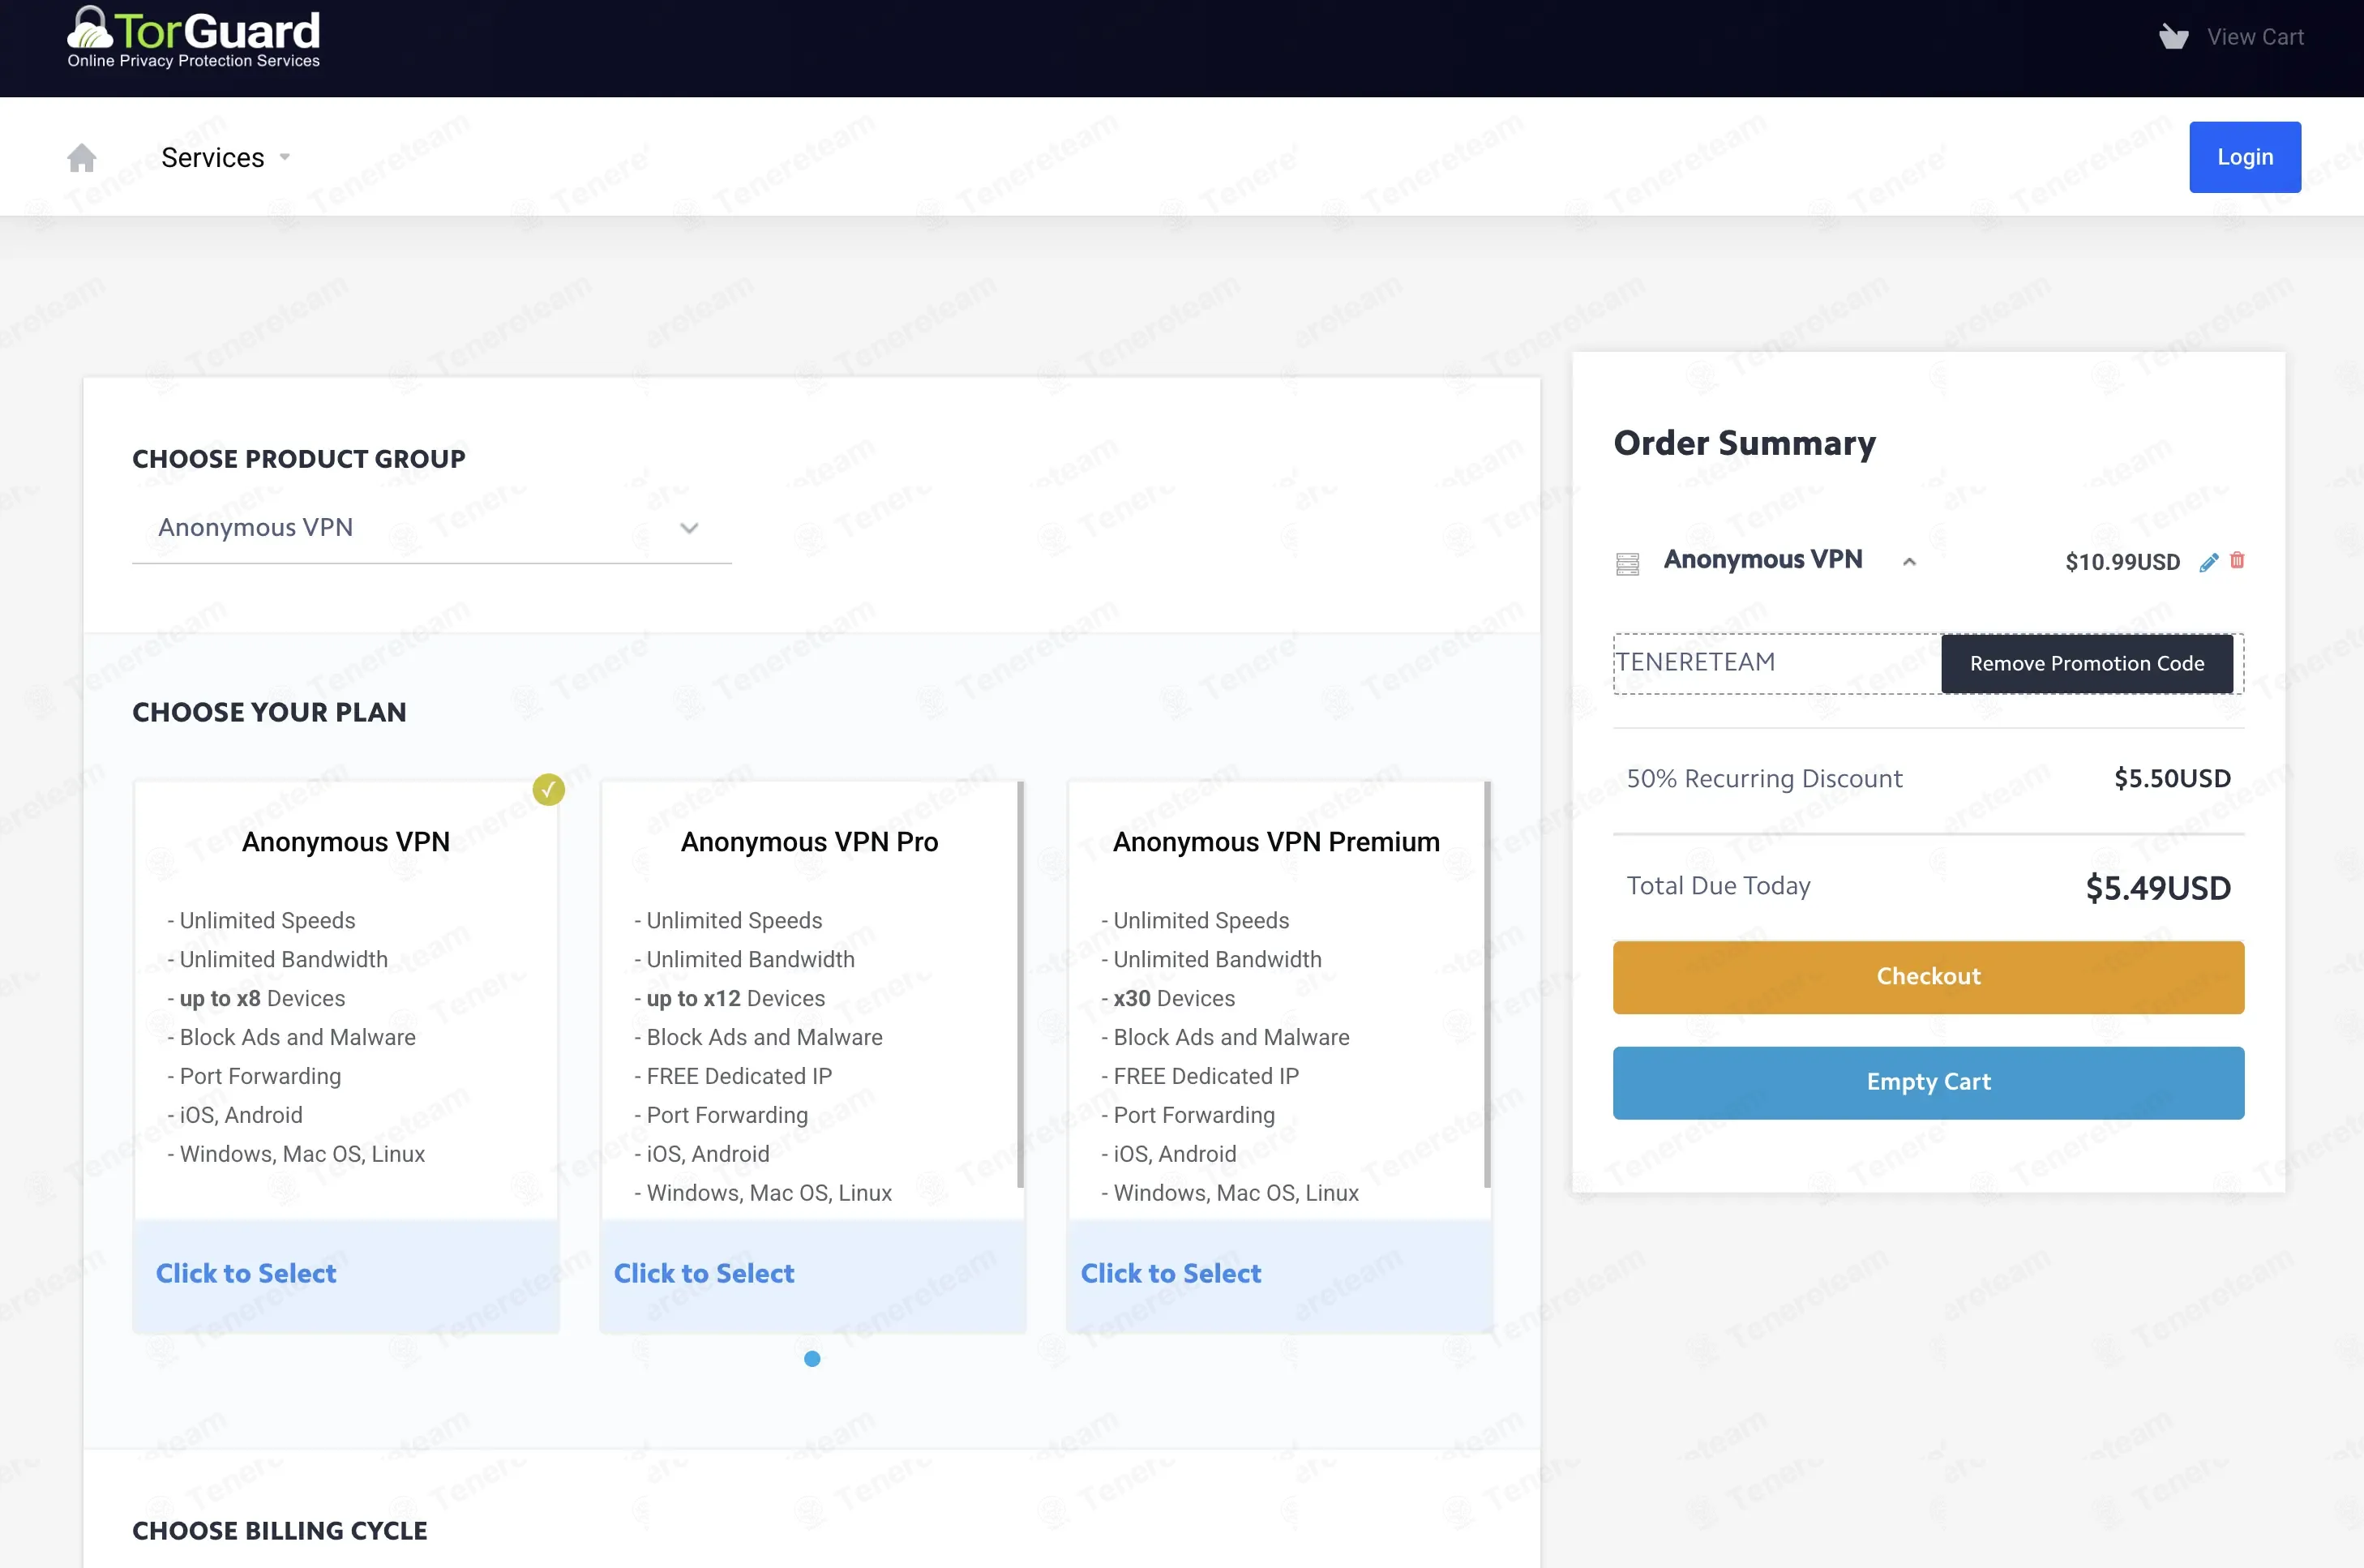The height and width of the screenshot is (1568, 2364).
Task: Select the Anonymous VPN Pro plan
Action: [x=704, y=1273]
